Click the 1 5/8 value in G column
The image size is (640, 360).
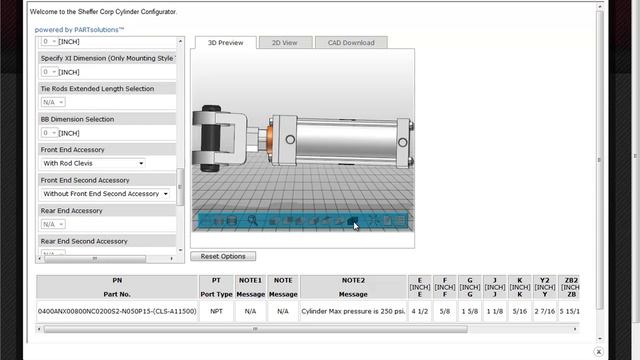(x=470, y=311)
